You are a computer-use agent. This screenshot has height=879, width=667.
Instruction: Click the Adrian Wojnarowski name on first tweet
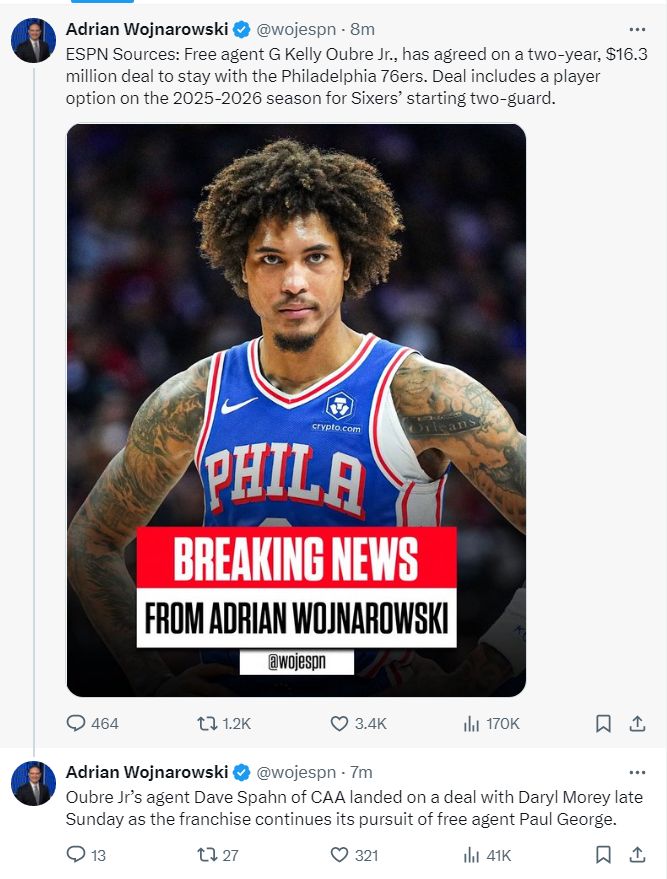pos(146,29)
